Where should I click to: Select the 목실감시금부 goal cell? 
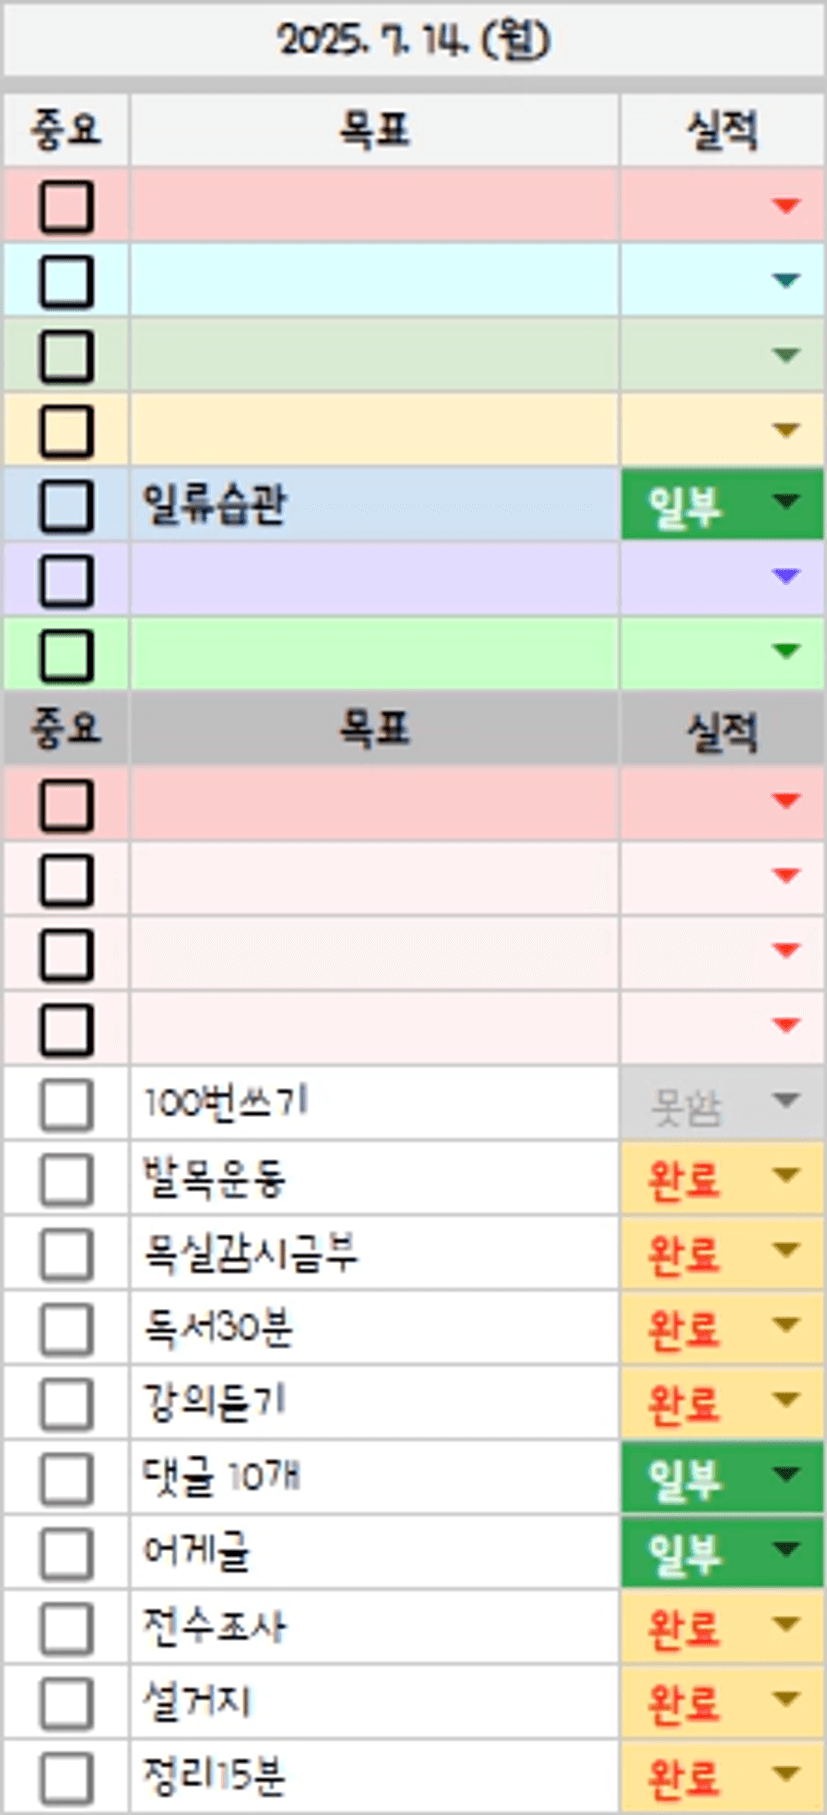point(374,1253)
